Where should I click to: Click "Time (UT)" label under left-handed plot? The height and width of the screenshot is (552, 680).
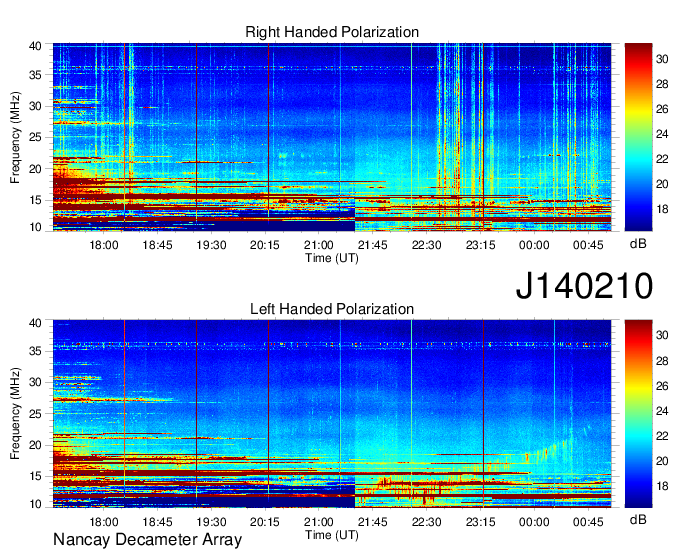coord(332,535)
